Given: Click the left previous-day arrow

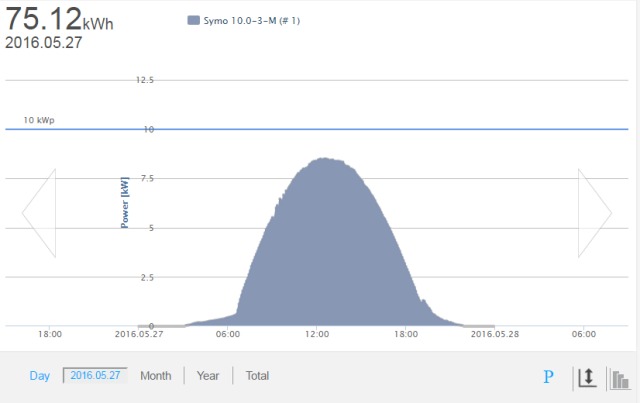Looking at the screenshot, I should tap(39, 213).
